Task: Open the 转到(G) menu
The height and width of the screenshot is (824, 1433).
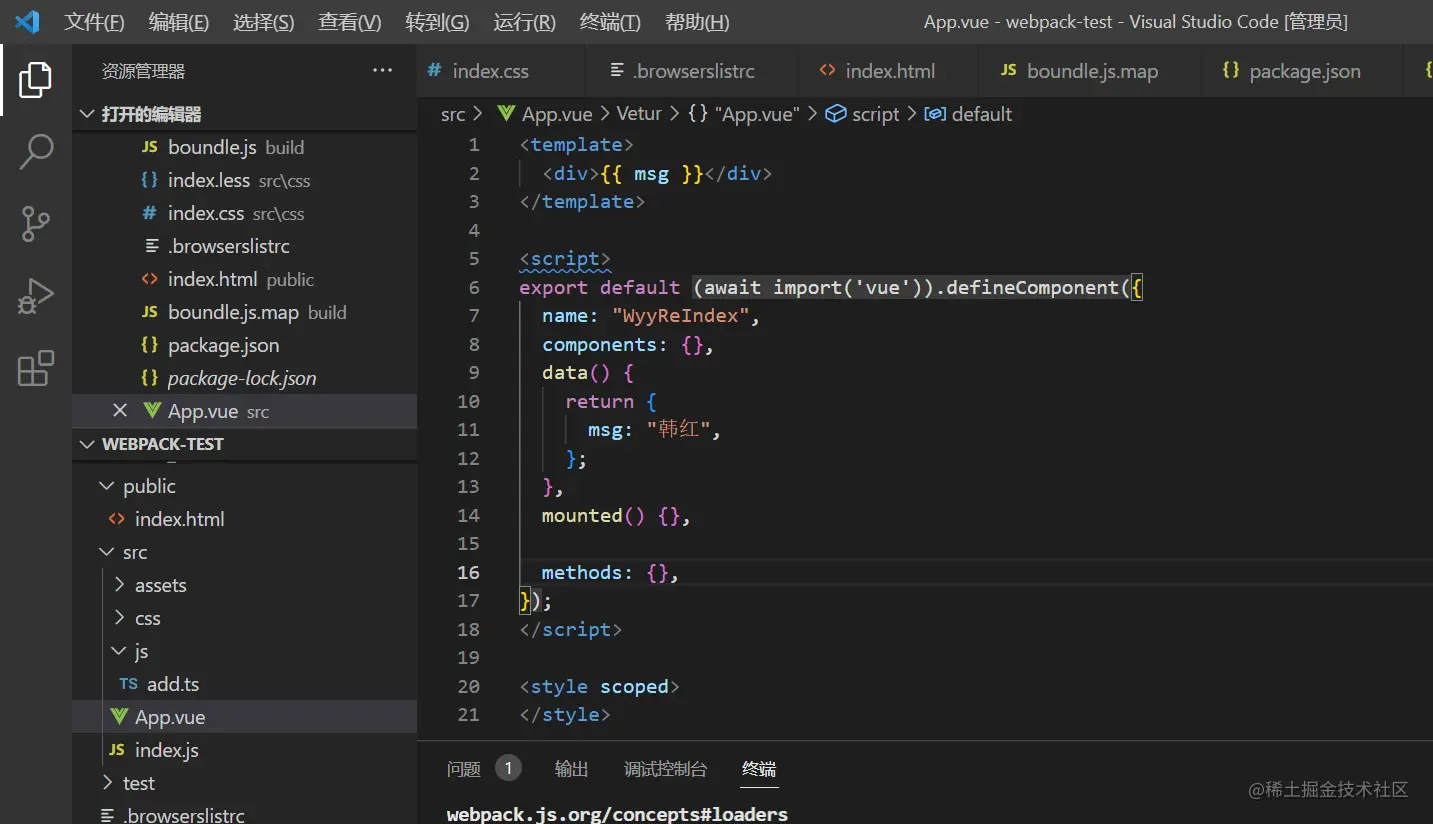Action: tap(438, 22)
